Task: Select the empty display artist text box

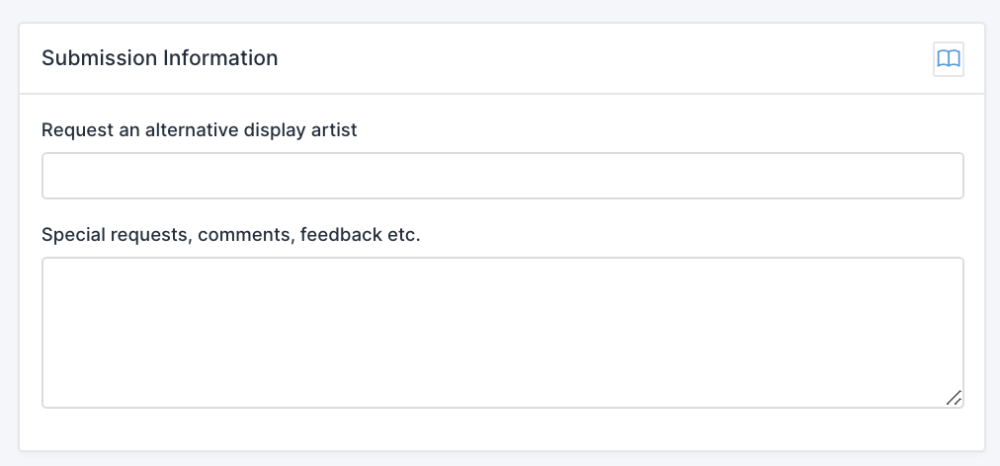Action: point(502,176)
